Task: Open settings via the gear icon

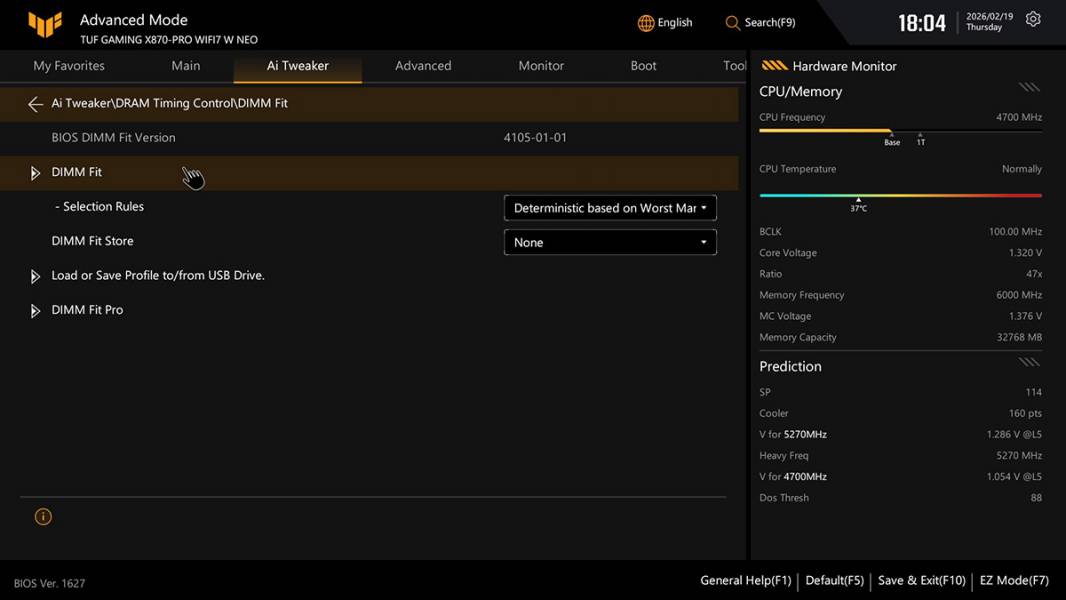Action: coord(1033,20)
